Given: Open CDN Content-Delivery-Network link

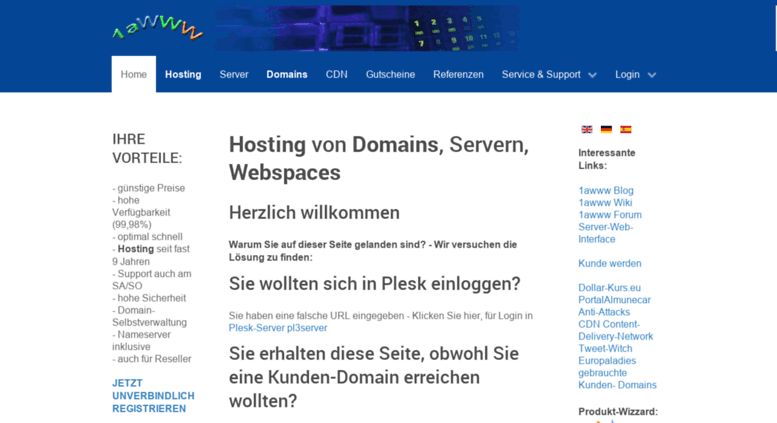Looking at the screenshot, I should 615,330.
